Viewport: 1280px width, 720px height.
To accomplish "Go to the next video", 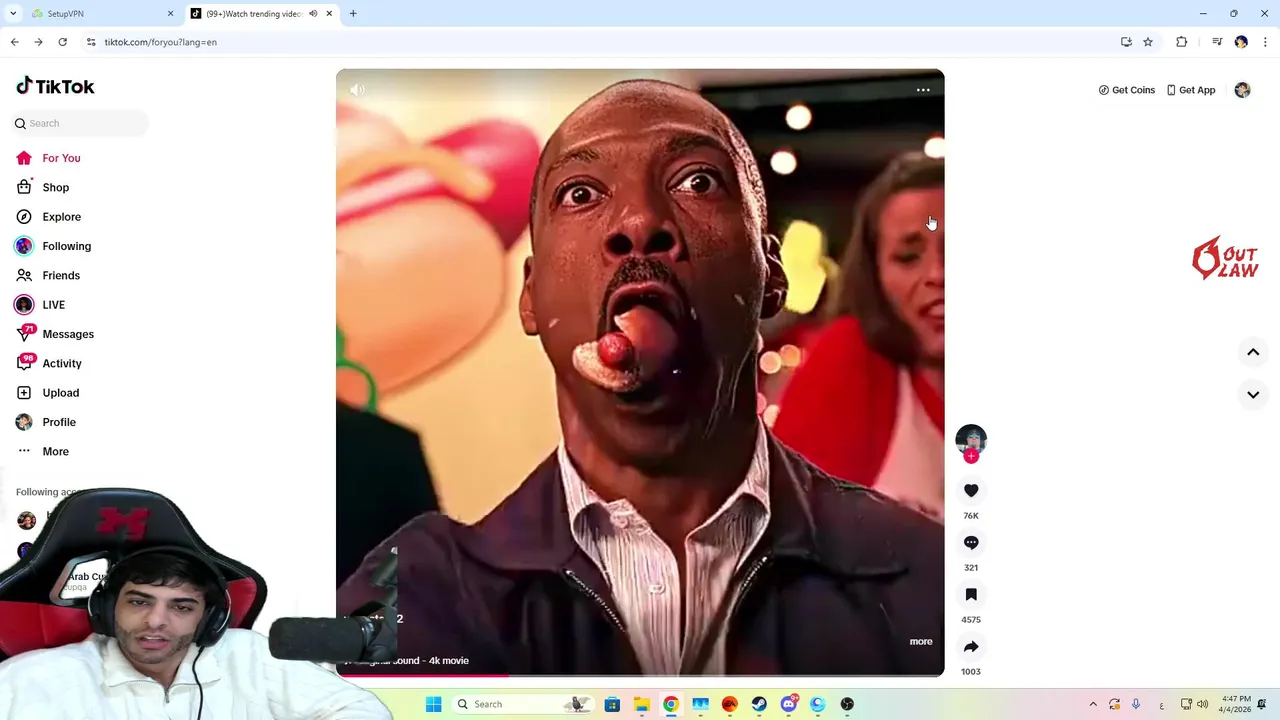I will 1253,394.
